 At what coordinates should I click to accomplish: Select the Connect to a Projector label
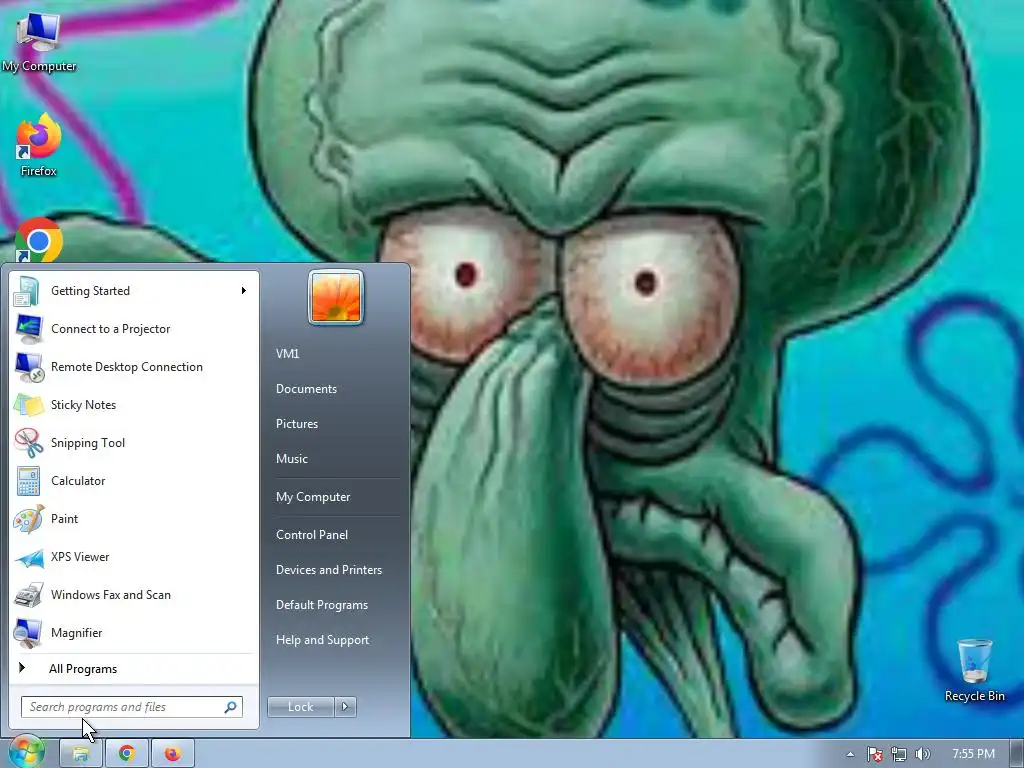(x=110, y=328)
